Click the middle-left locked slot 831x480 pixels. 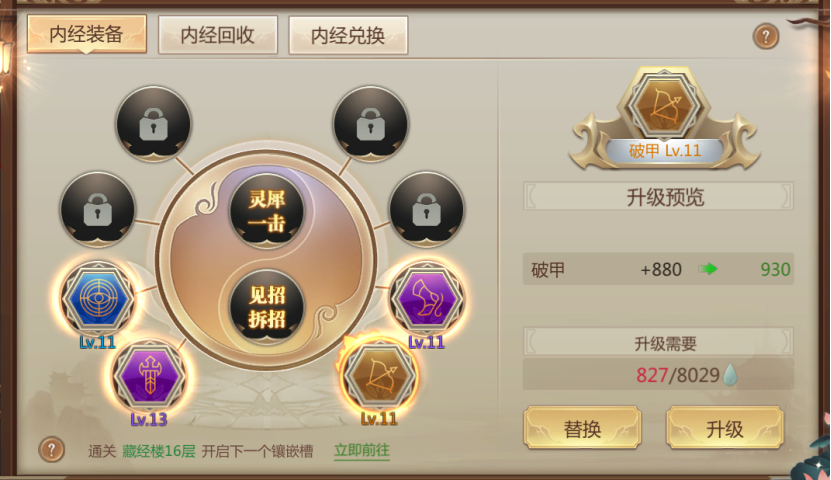pos(98,210)
